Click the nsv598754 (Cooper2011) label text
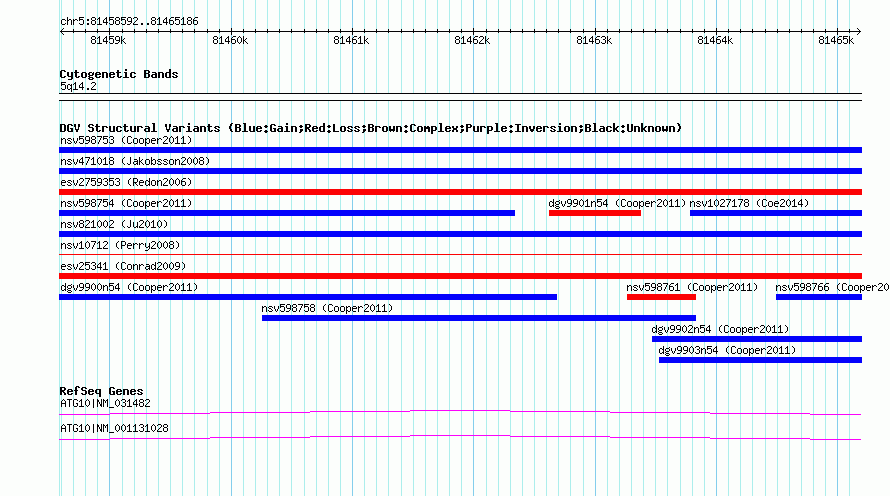 (x=126, y=203)
